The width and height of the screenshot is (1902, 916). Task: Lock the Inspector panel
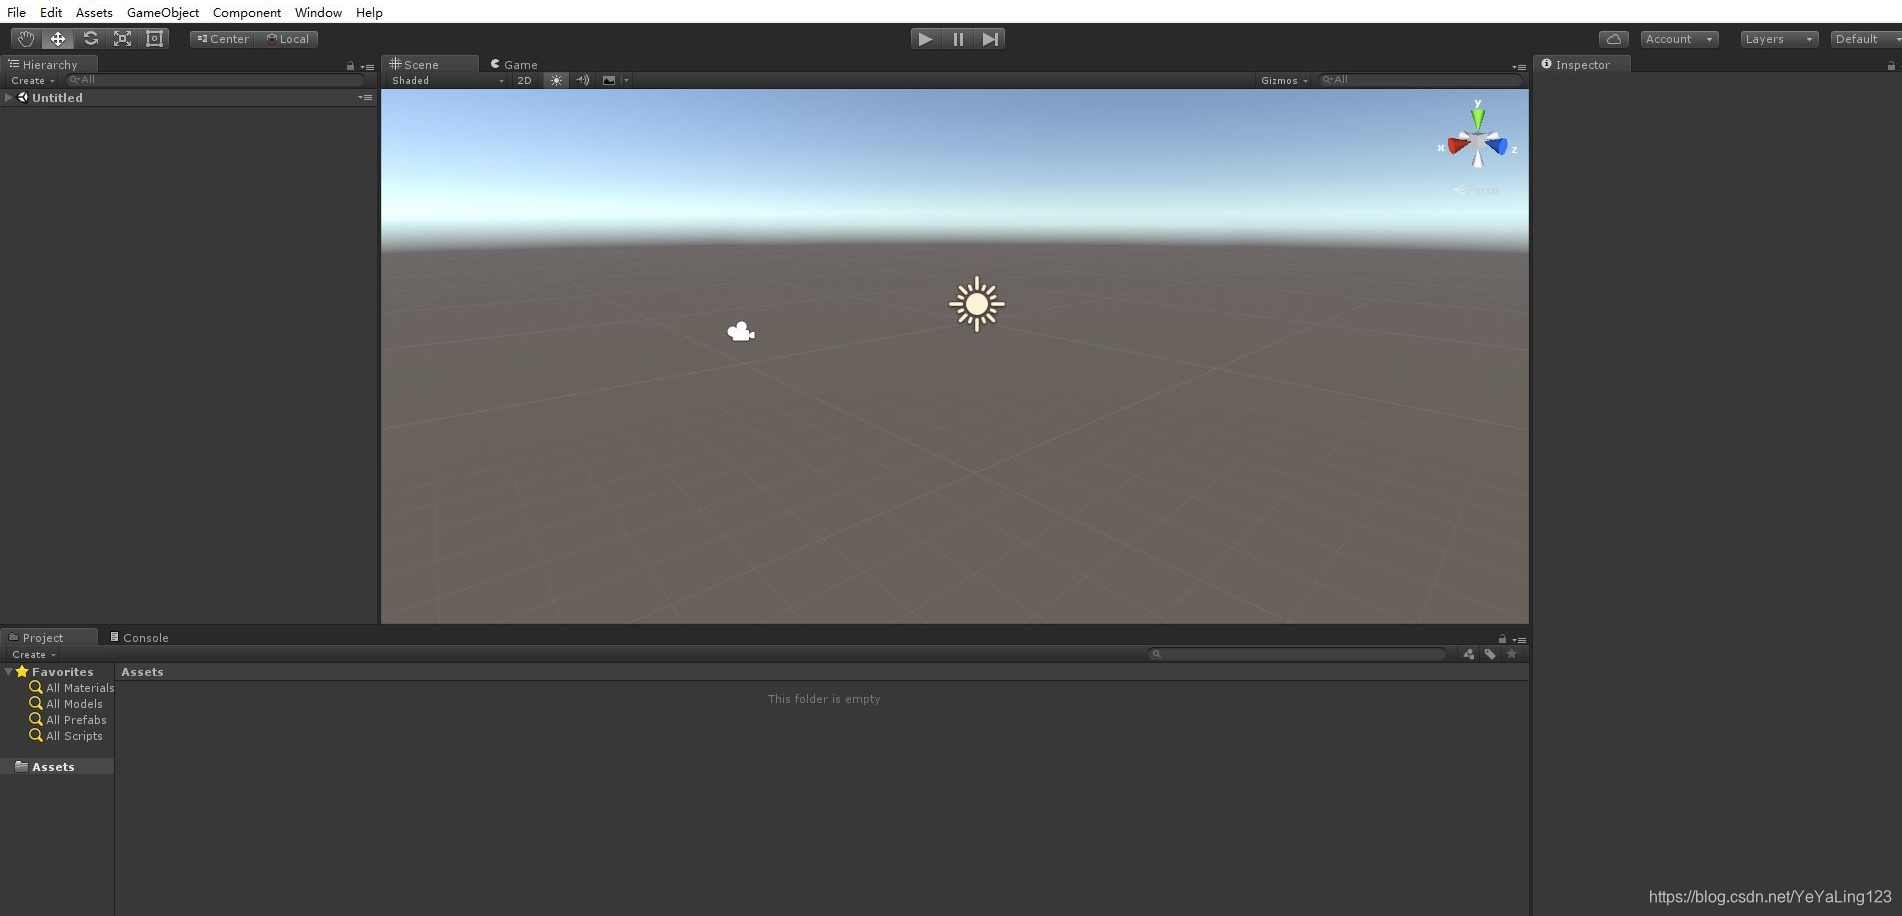1891,66
